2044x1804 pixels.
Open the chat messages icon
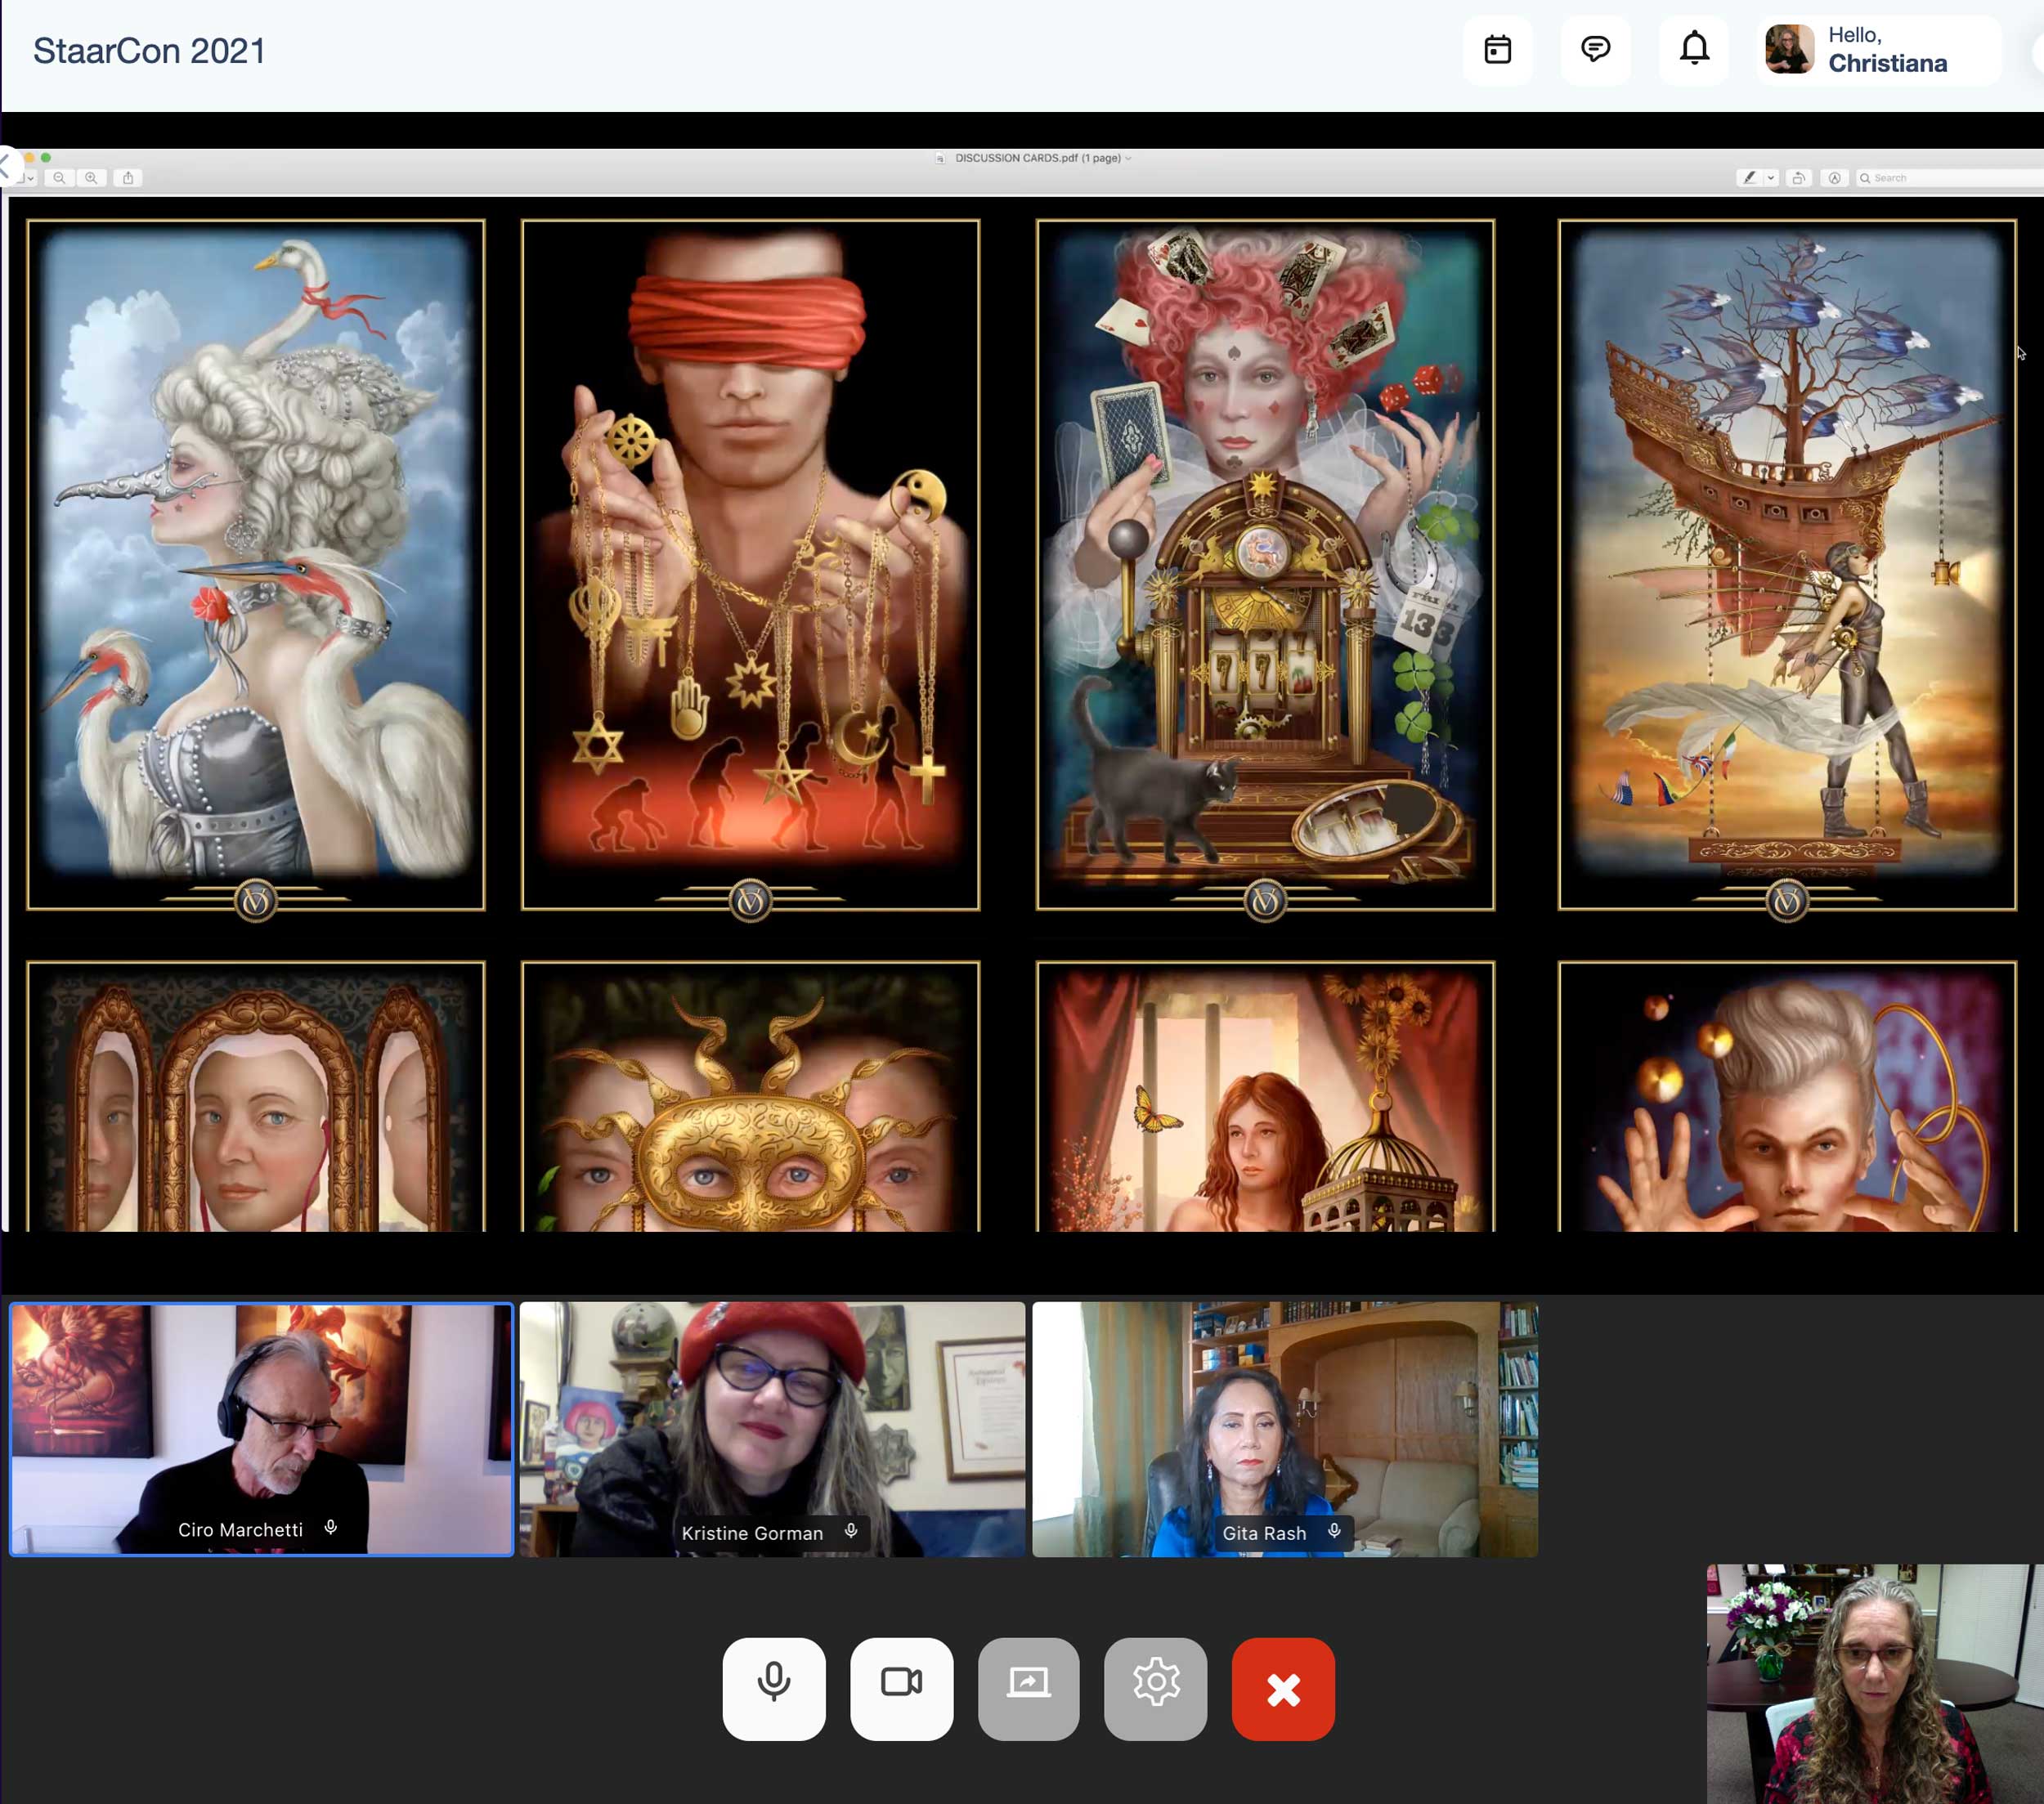[x=1595, y=49]
